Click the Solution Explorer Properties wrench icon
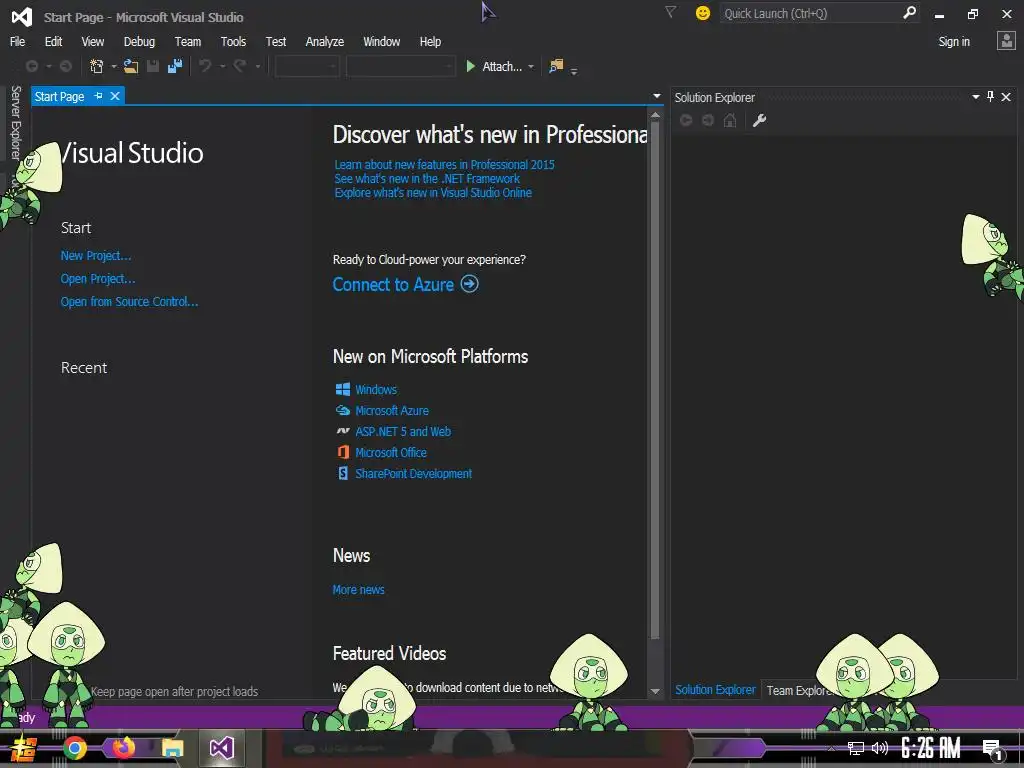Image resolution: width=1024 pixels, height=768 pixels. (759, 120)
